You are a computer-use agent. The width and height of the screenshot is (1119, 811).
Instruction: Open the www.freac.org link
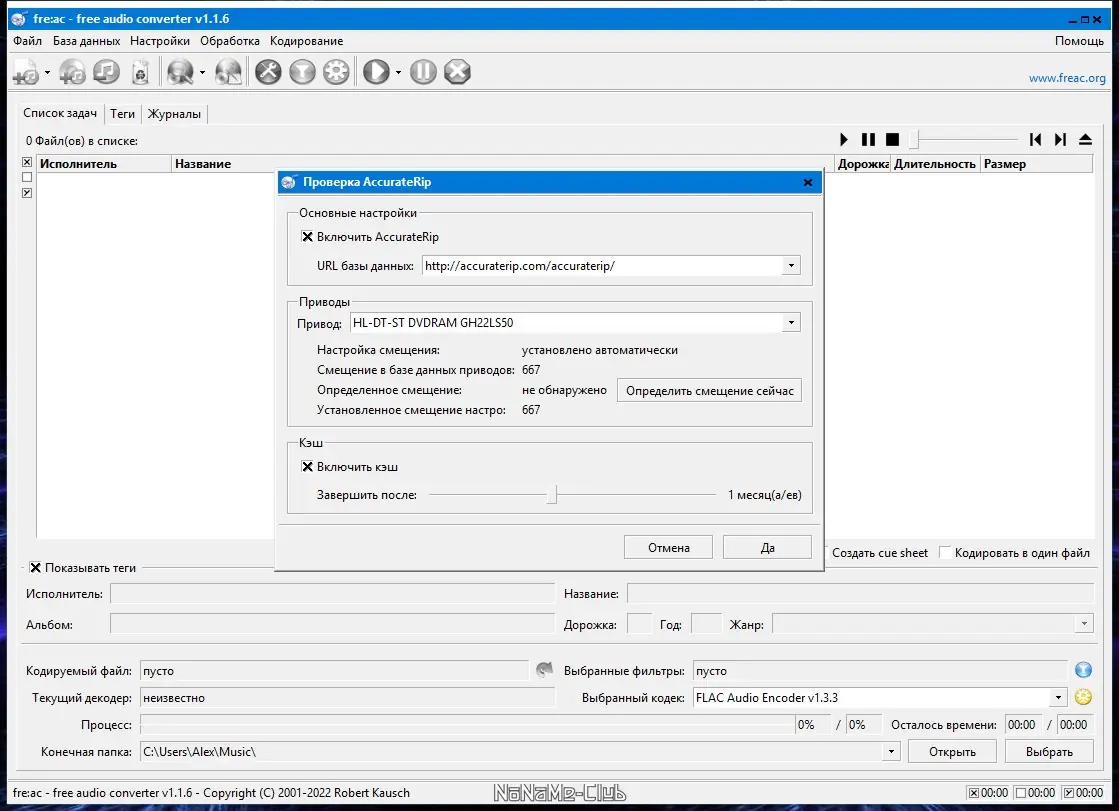click(x=1066, y=76)
